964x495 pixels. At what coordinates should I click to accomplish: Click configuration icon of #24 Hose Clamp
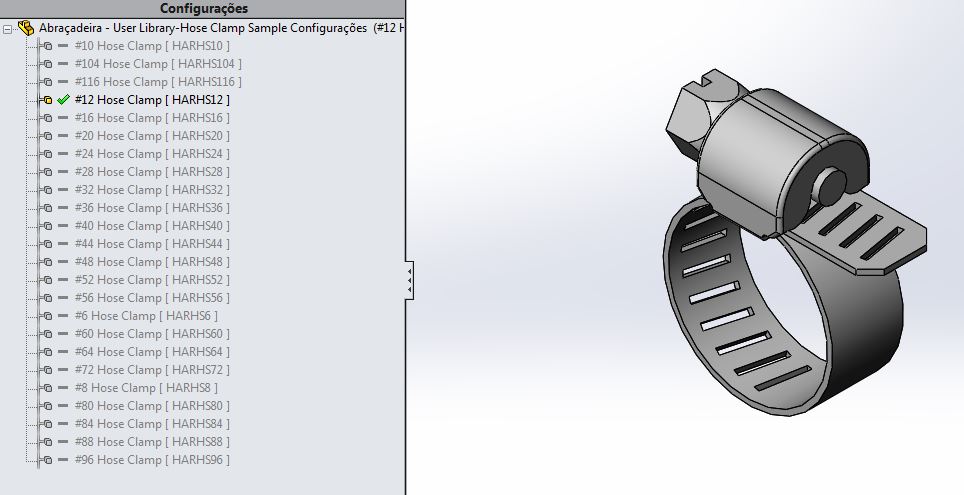point(47,153)
